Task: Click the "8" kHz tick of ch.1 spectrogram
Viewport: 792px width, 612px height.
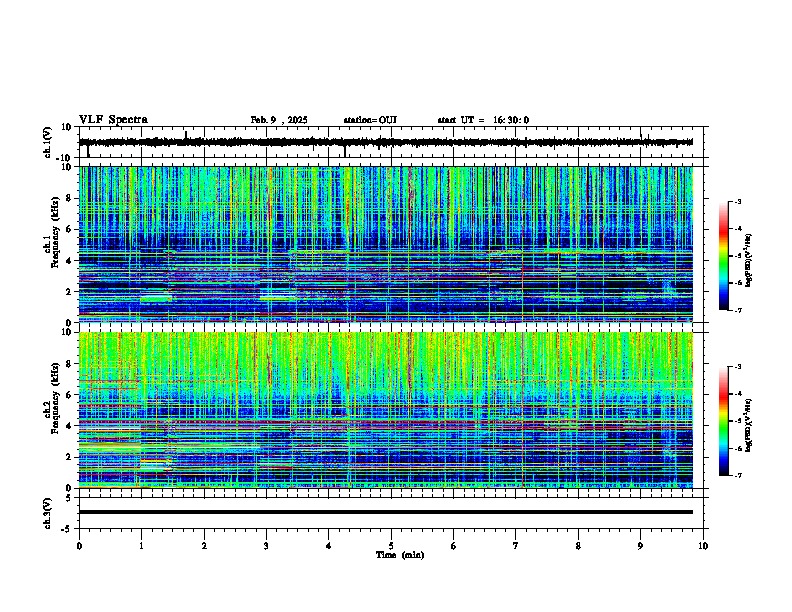Action: pos(70,198)
